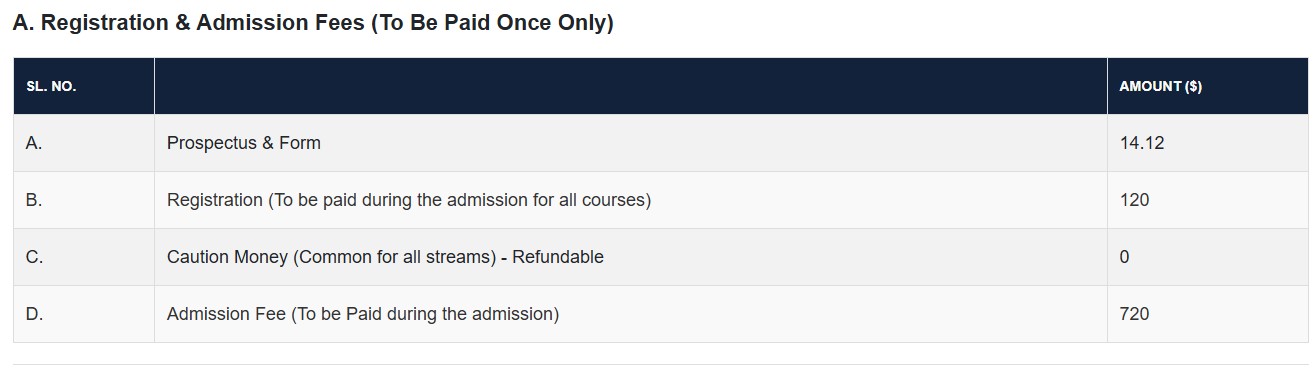The height and width of the screenshot is (371, 1314).
Task: Click the text '(Common for all streams)'
Action: [x=395, y=257]
